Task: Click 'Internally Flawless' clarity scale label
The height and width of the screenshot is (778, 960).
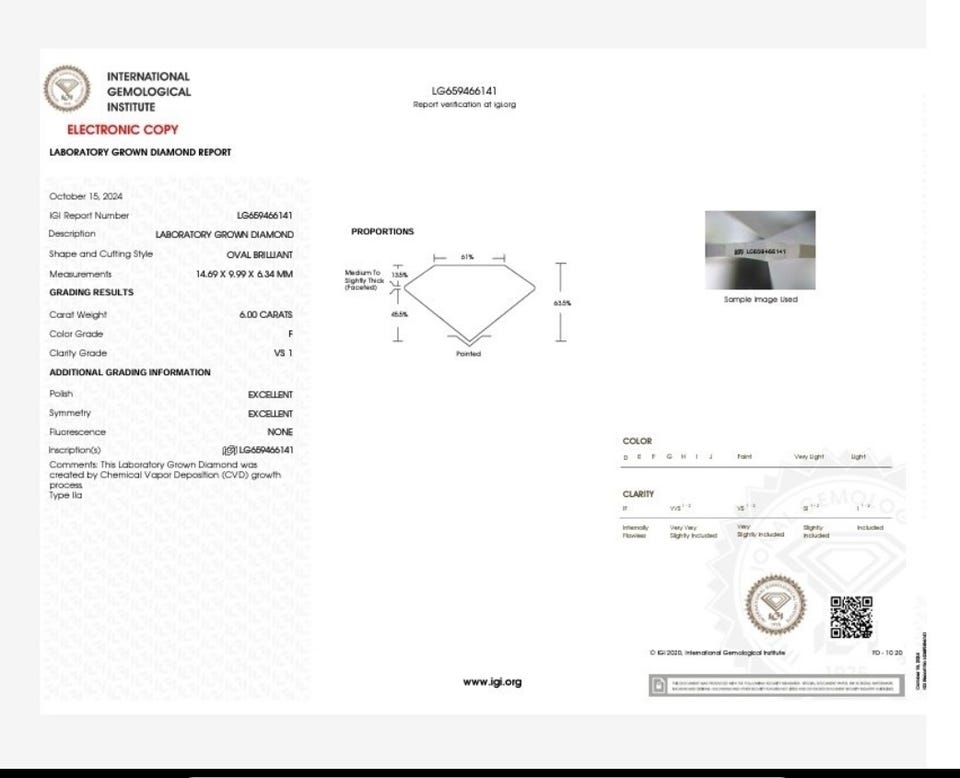Action: [635, 532]
